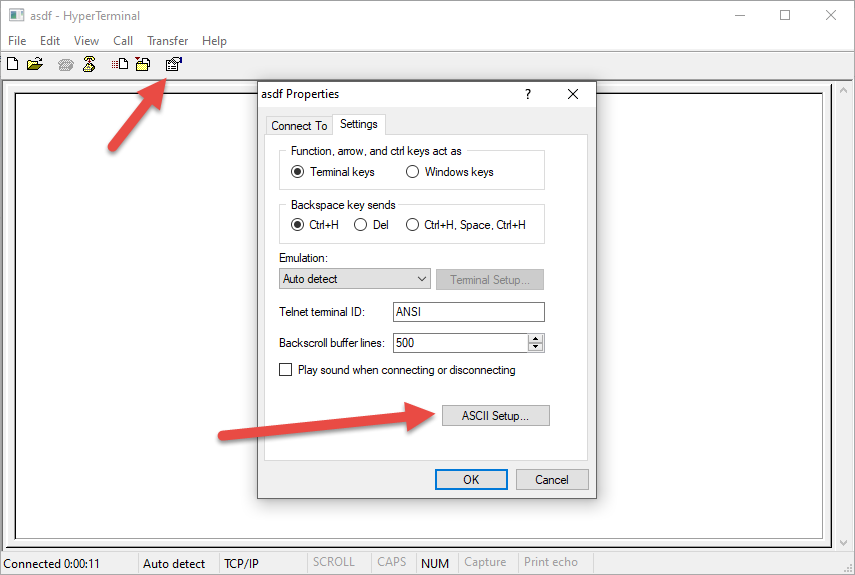The image size is (855, 575).
Task: Click TCP/IP in the status bar
Action: pyautogui.click(x=241, y=564)
